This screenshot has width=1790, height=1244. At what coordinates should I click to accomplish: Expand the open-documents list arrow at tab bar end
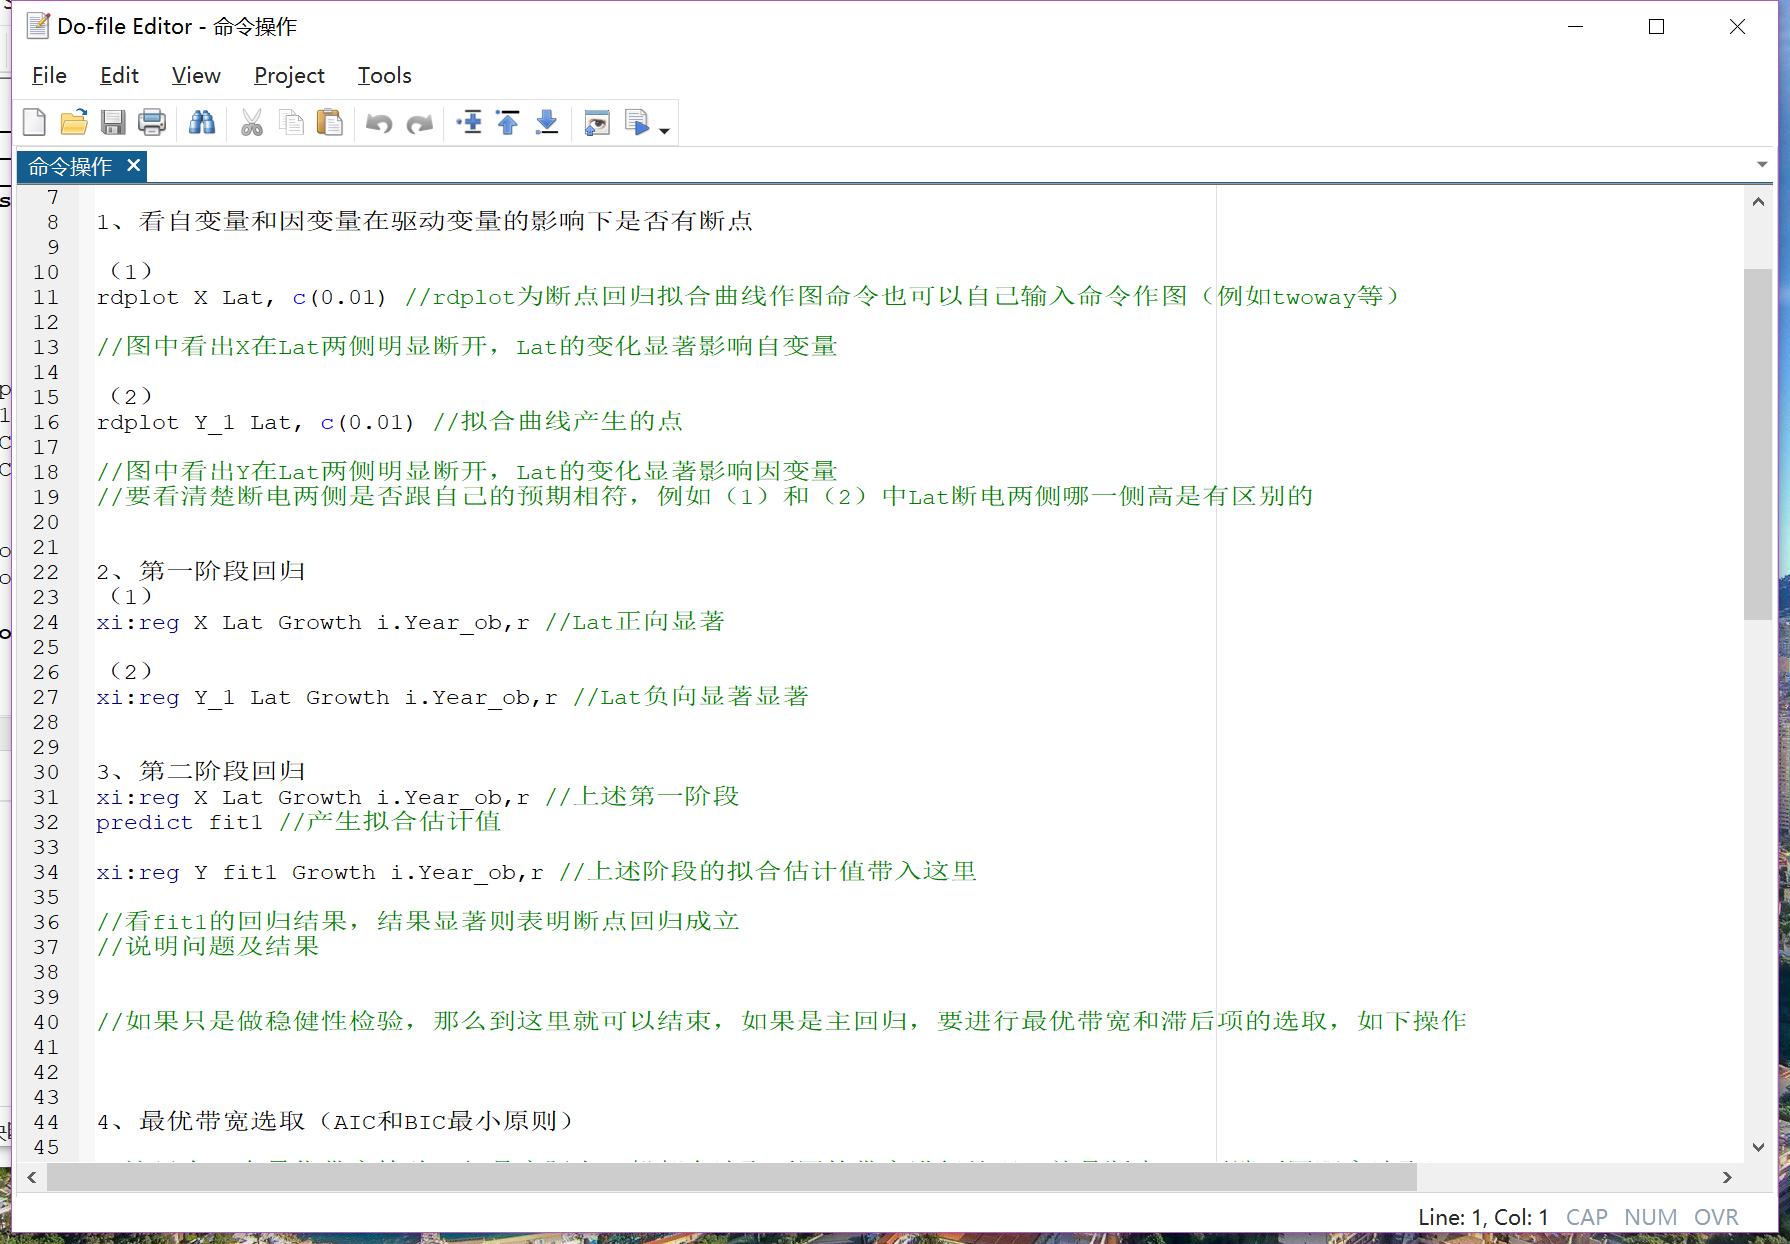pyautogui.click(x=1762, y=164)
